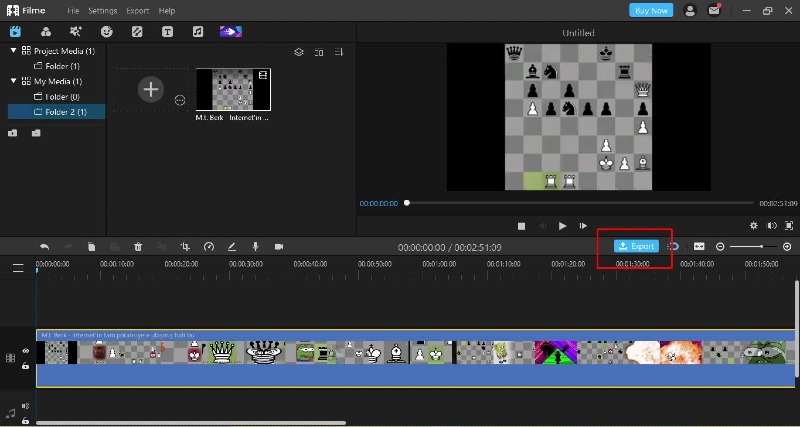The image size is (800, 427).
Task: Toggle mute on the audio track
Action: (26, 406)
